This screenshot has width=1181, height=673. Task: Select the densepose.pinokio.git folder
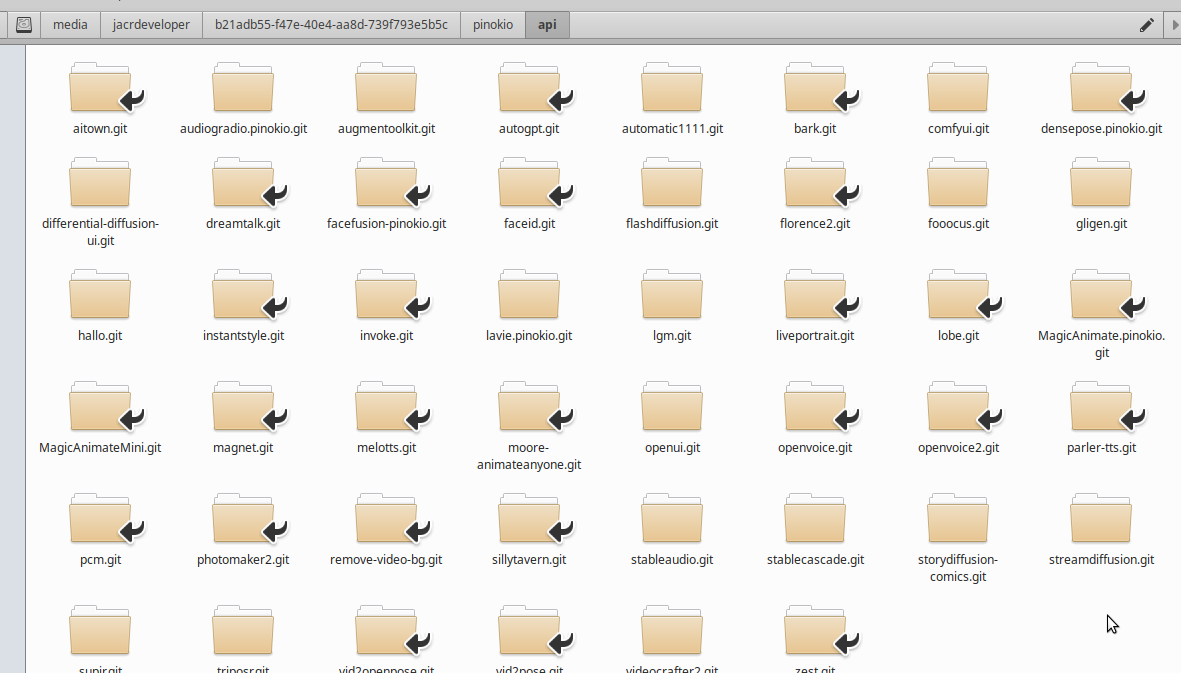(1101, 89)
